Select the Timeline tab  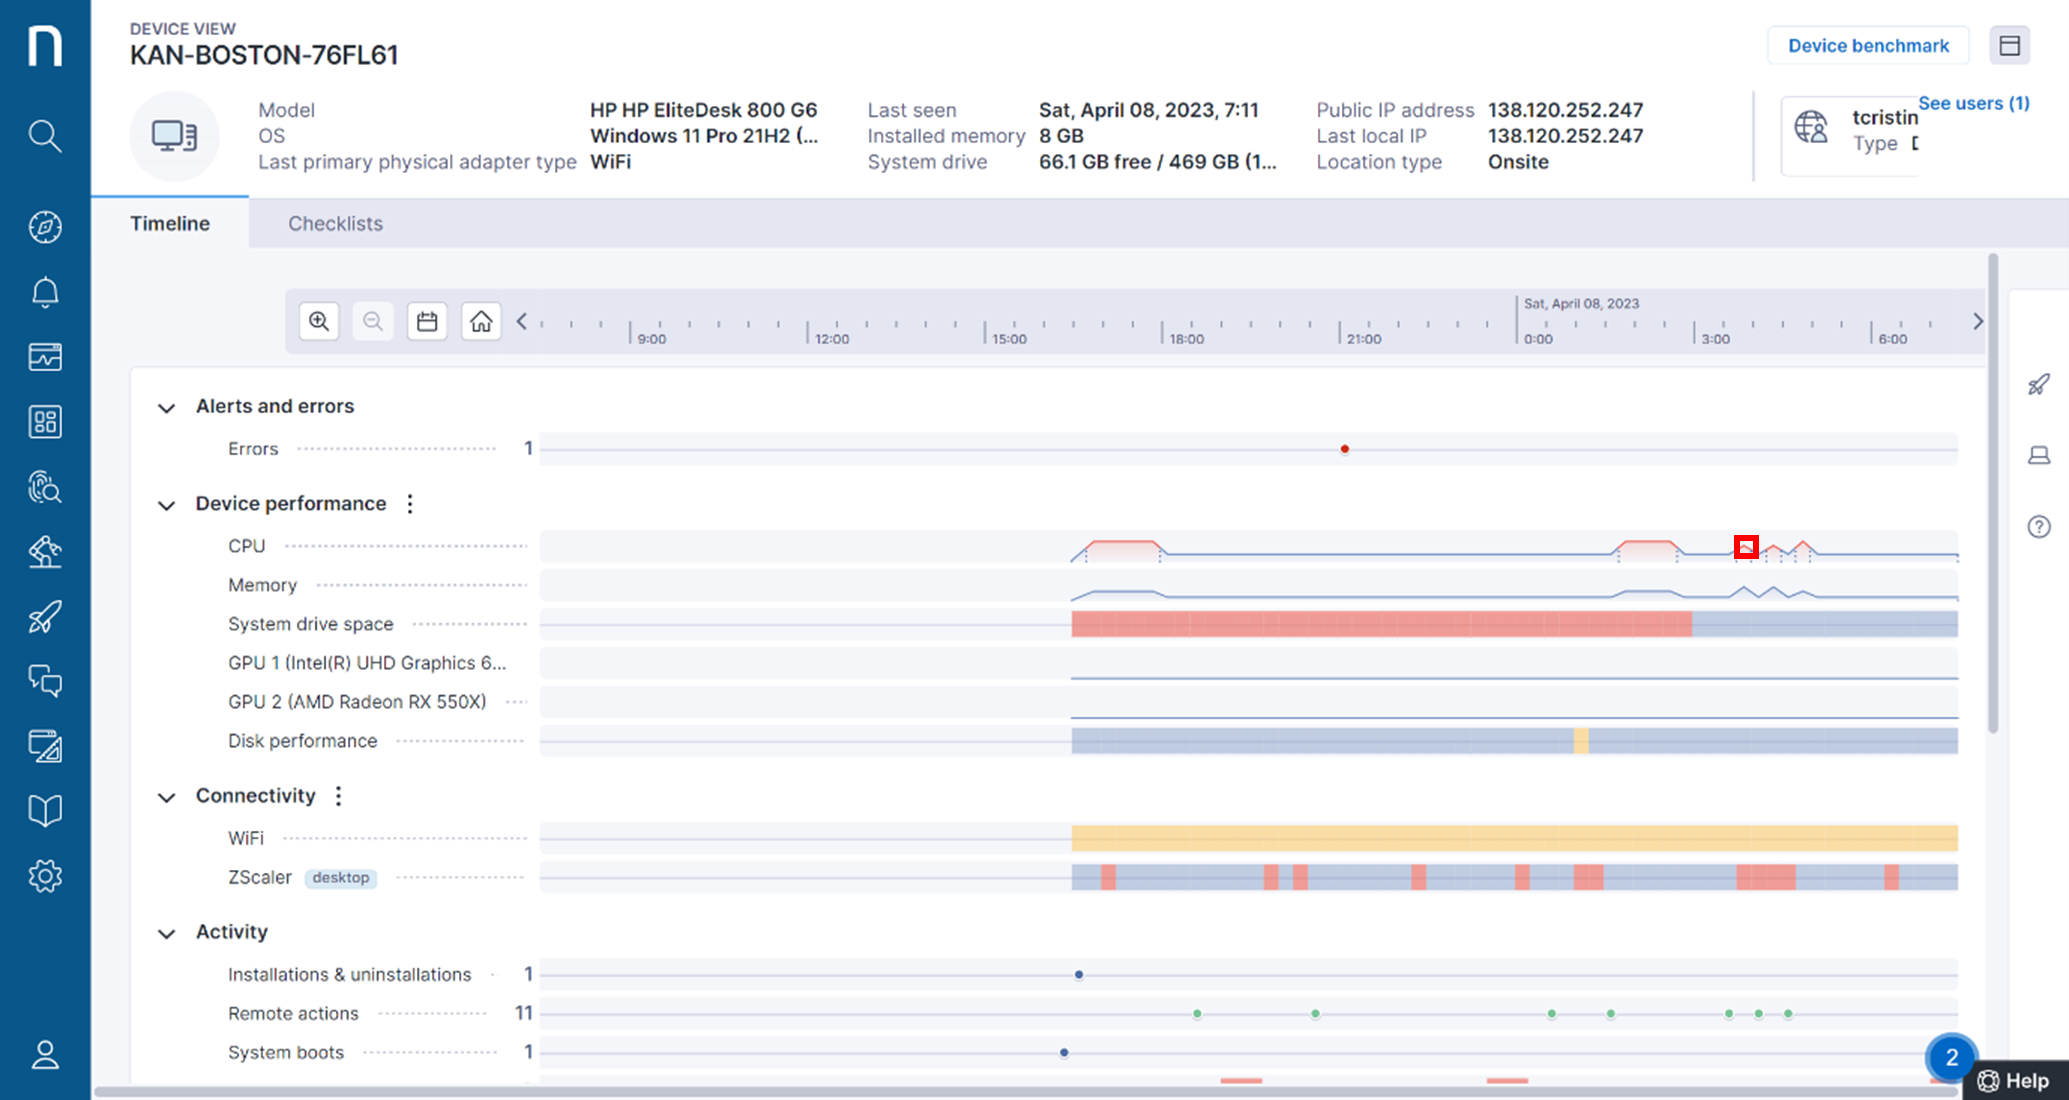170,223
